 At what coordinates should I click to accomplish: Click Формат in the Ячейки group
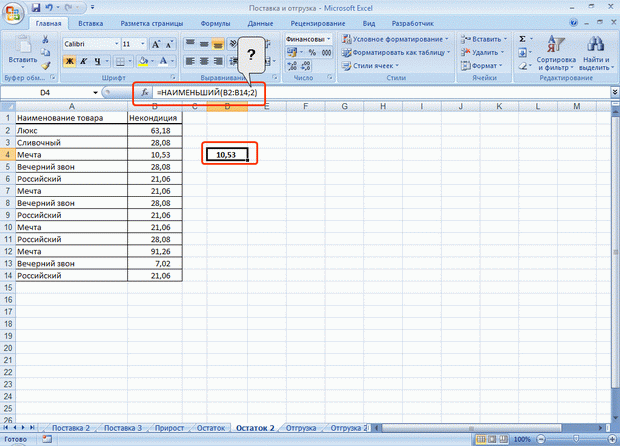tap(481, 66)
